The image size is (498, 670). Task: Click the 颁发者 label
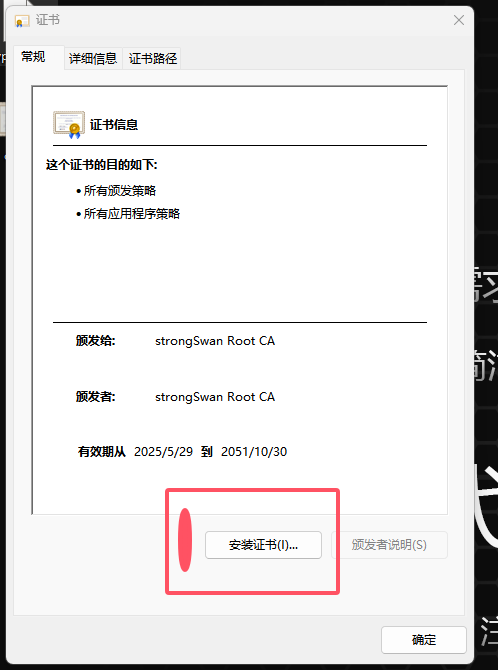[95, 397]
